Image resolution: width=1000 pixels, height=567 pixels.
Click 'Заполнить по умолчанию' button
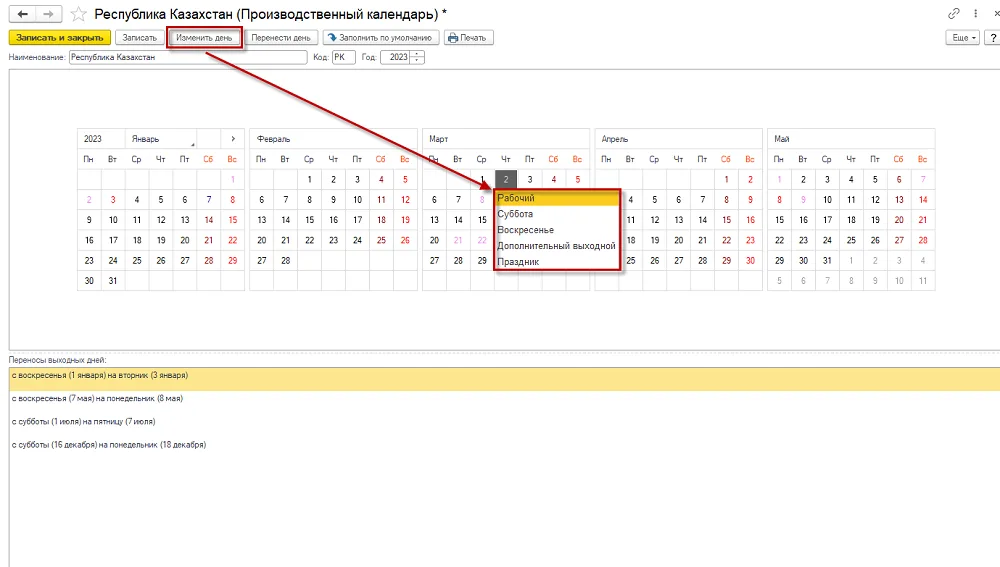click(x=381, y=38)
